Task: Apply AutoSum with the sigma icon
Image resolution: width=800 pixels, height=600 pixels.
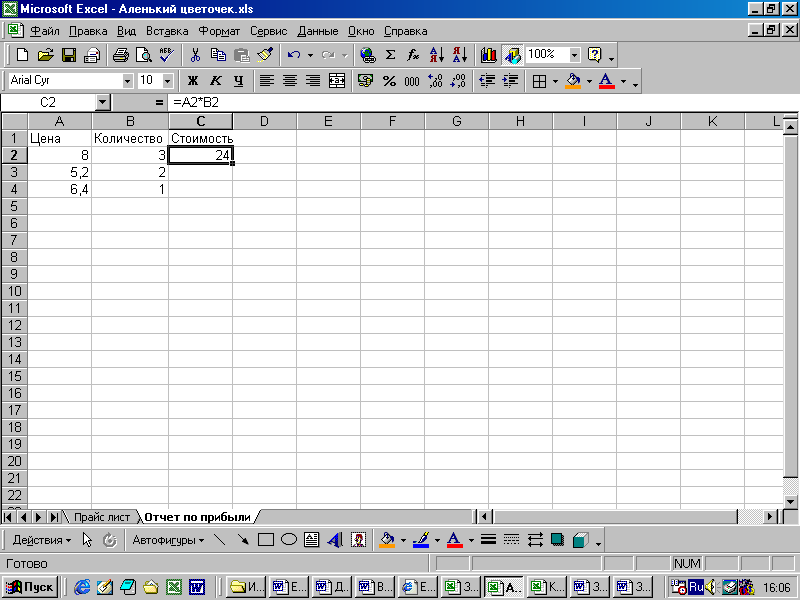Action: [390, 55]
